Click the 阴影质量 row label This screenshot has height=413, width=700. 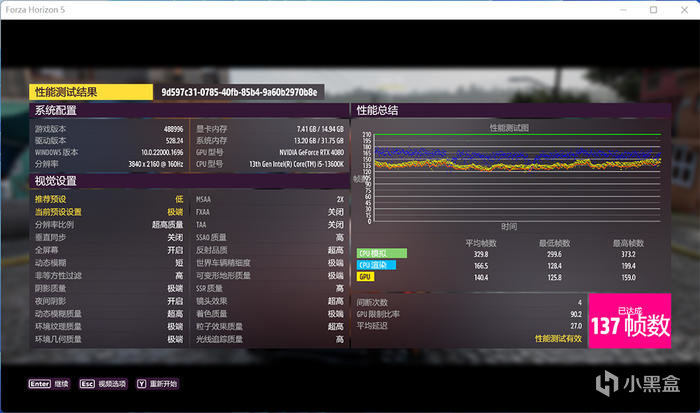50,288
